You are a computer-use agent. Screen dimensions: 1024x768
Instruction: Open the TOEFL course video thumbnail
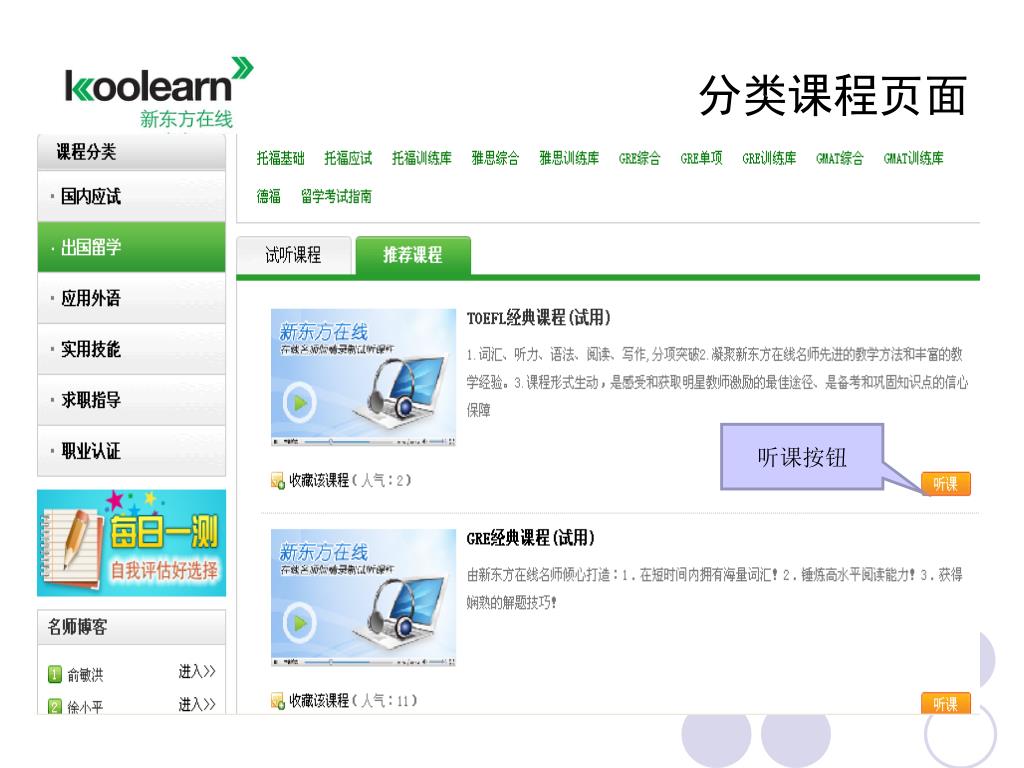coord(363,377)
